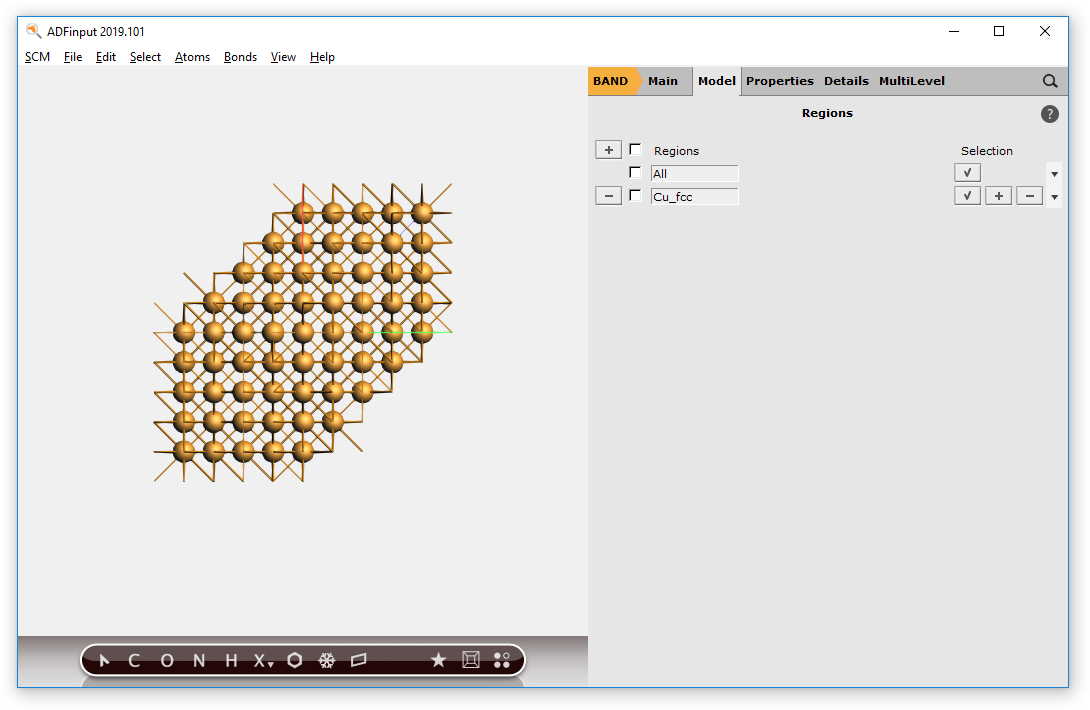Select the pointer/selection tool in the toolbar

click(x=105, y=660)
